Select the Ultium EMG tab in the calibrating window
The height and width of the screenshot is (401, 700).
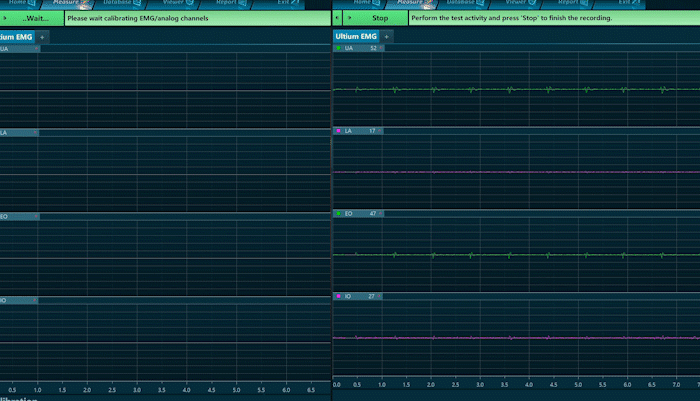coord(16,37)
